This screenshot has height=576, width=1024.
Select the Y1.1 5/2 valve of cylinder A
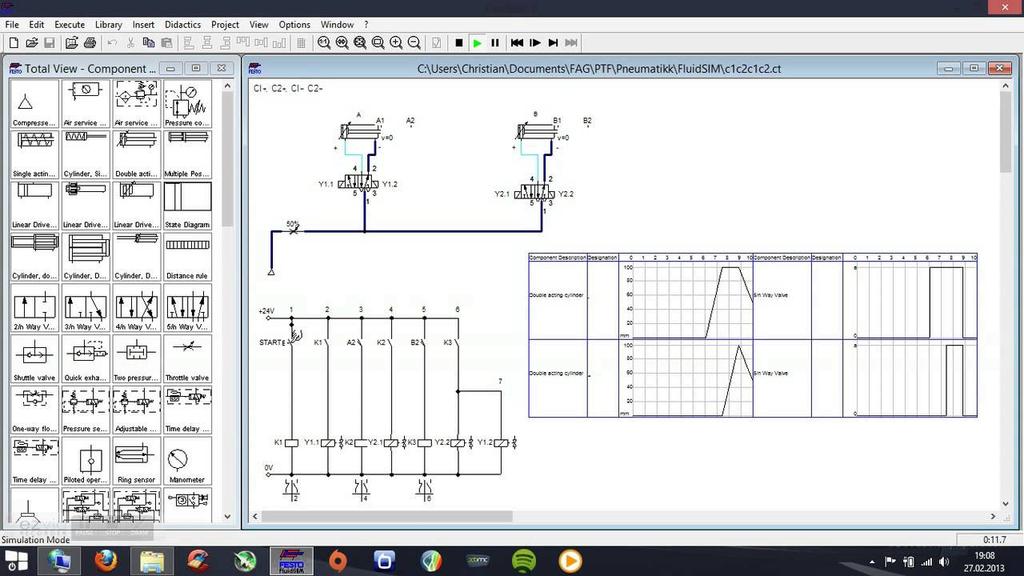(359, 184)
